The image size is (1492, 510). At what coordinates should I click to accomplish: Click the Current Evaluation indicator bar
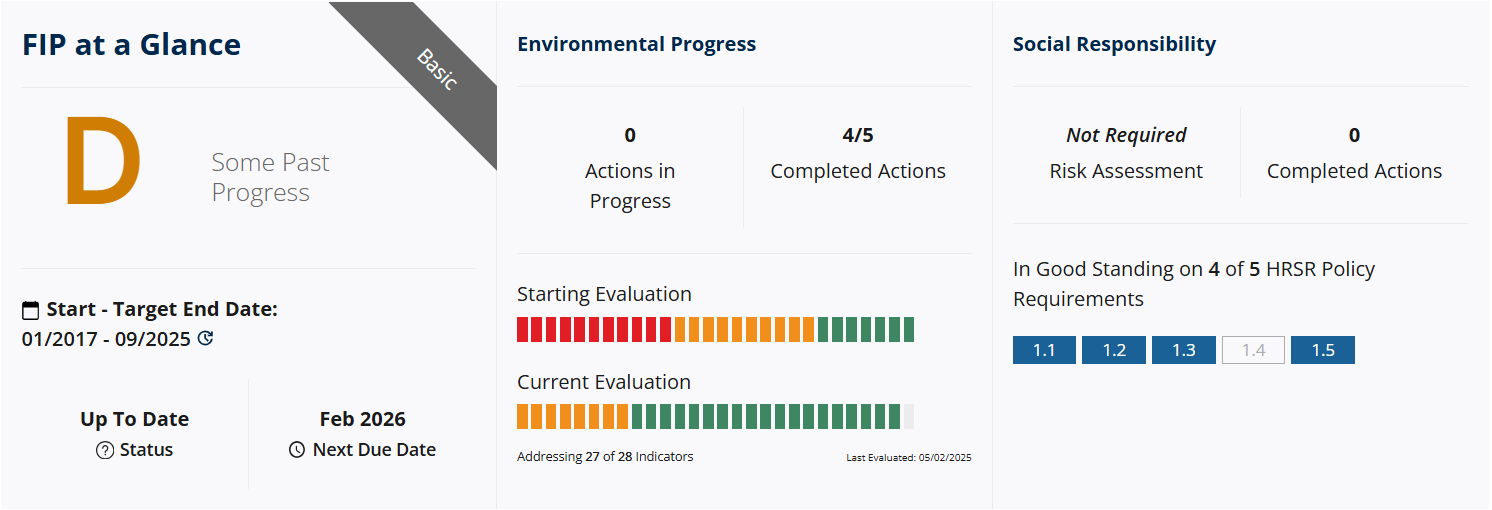click(x=715, y=417)
